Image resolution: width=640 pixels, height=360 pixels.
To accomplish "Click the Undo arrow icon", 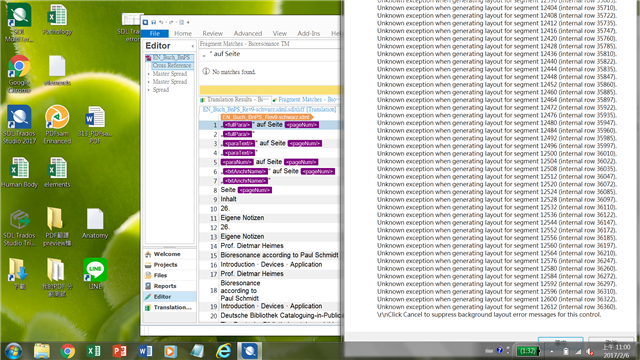I will coord(161,22).
